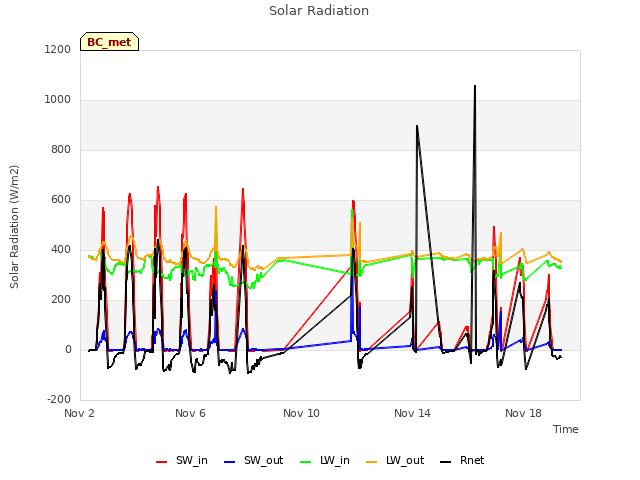
Task: Hide the LW_out series via legend
Action: pyautogui.click(x=395, y=460)
